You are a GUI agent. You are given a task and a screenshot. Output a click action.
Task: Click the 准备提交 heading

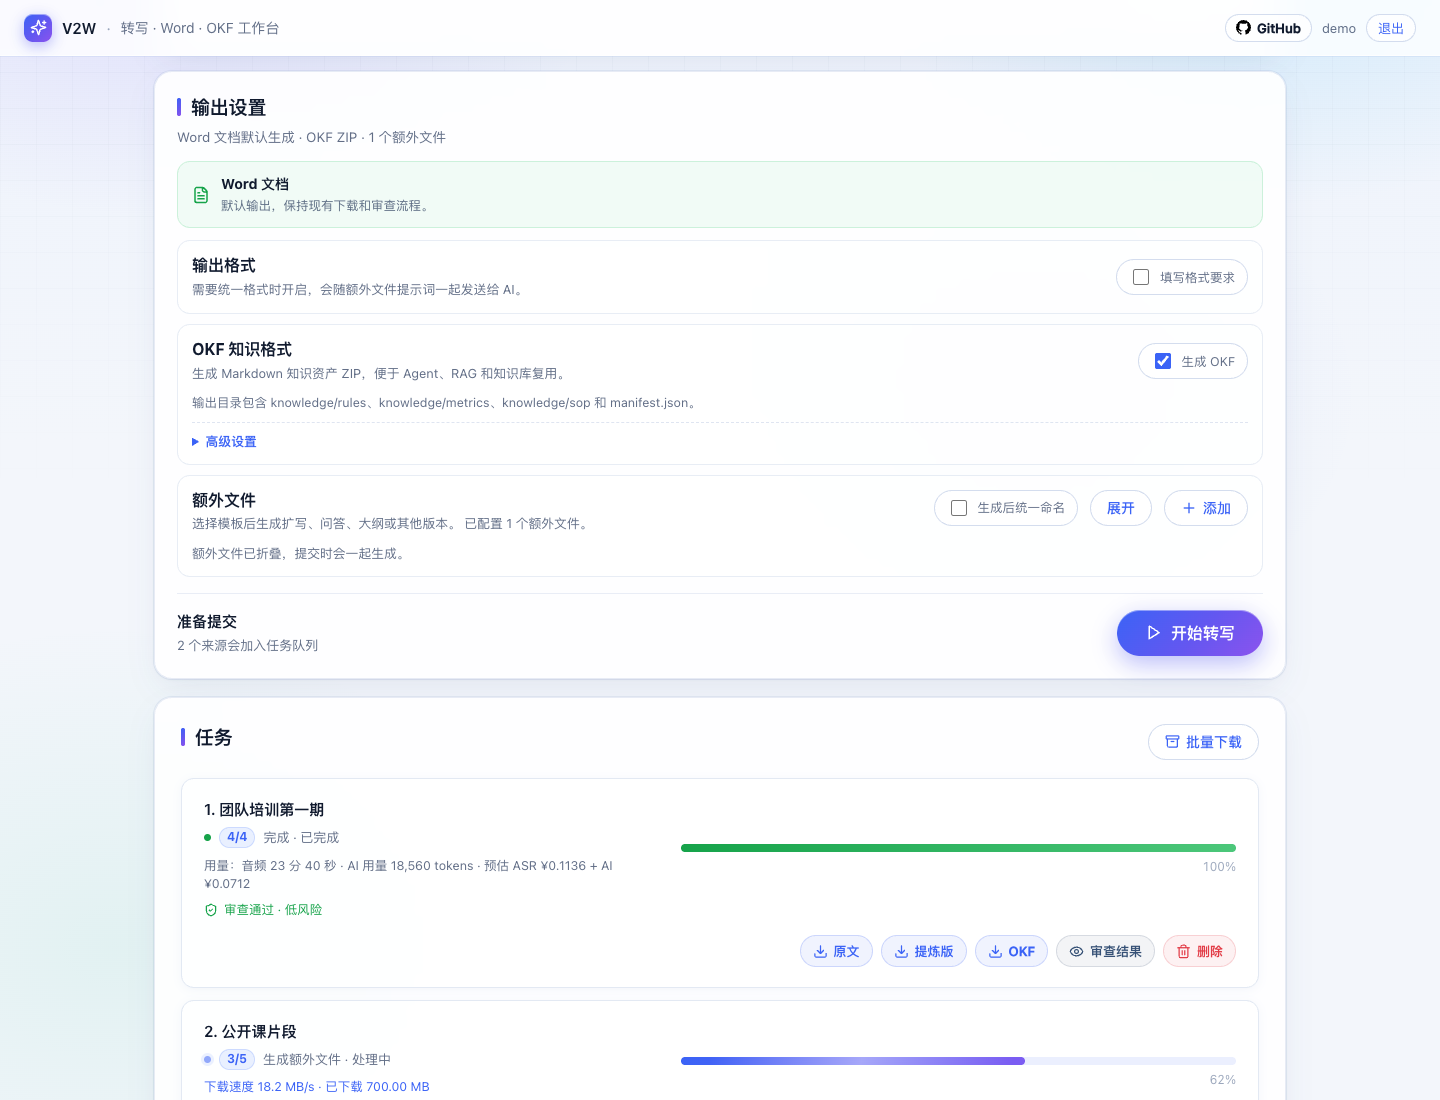(x=207, y=622)
